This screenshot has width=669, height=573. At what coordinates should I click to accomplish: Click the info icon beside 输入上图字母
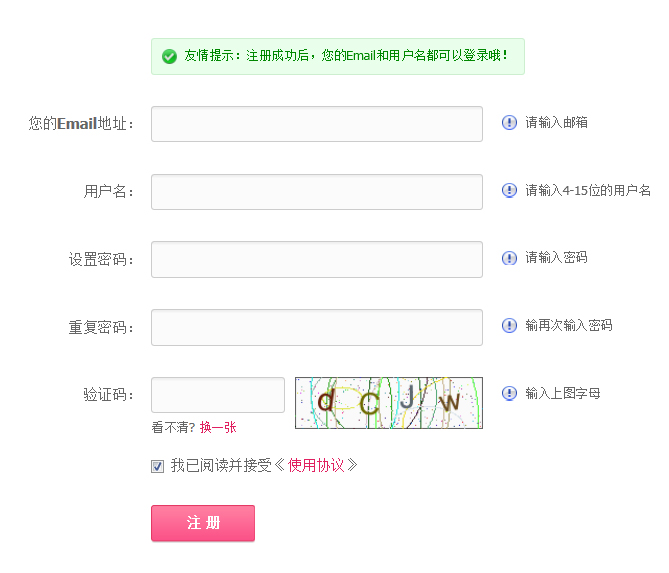point(509,394)
